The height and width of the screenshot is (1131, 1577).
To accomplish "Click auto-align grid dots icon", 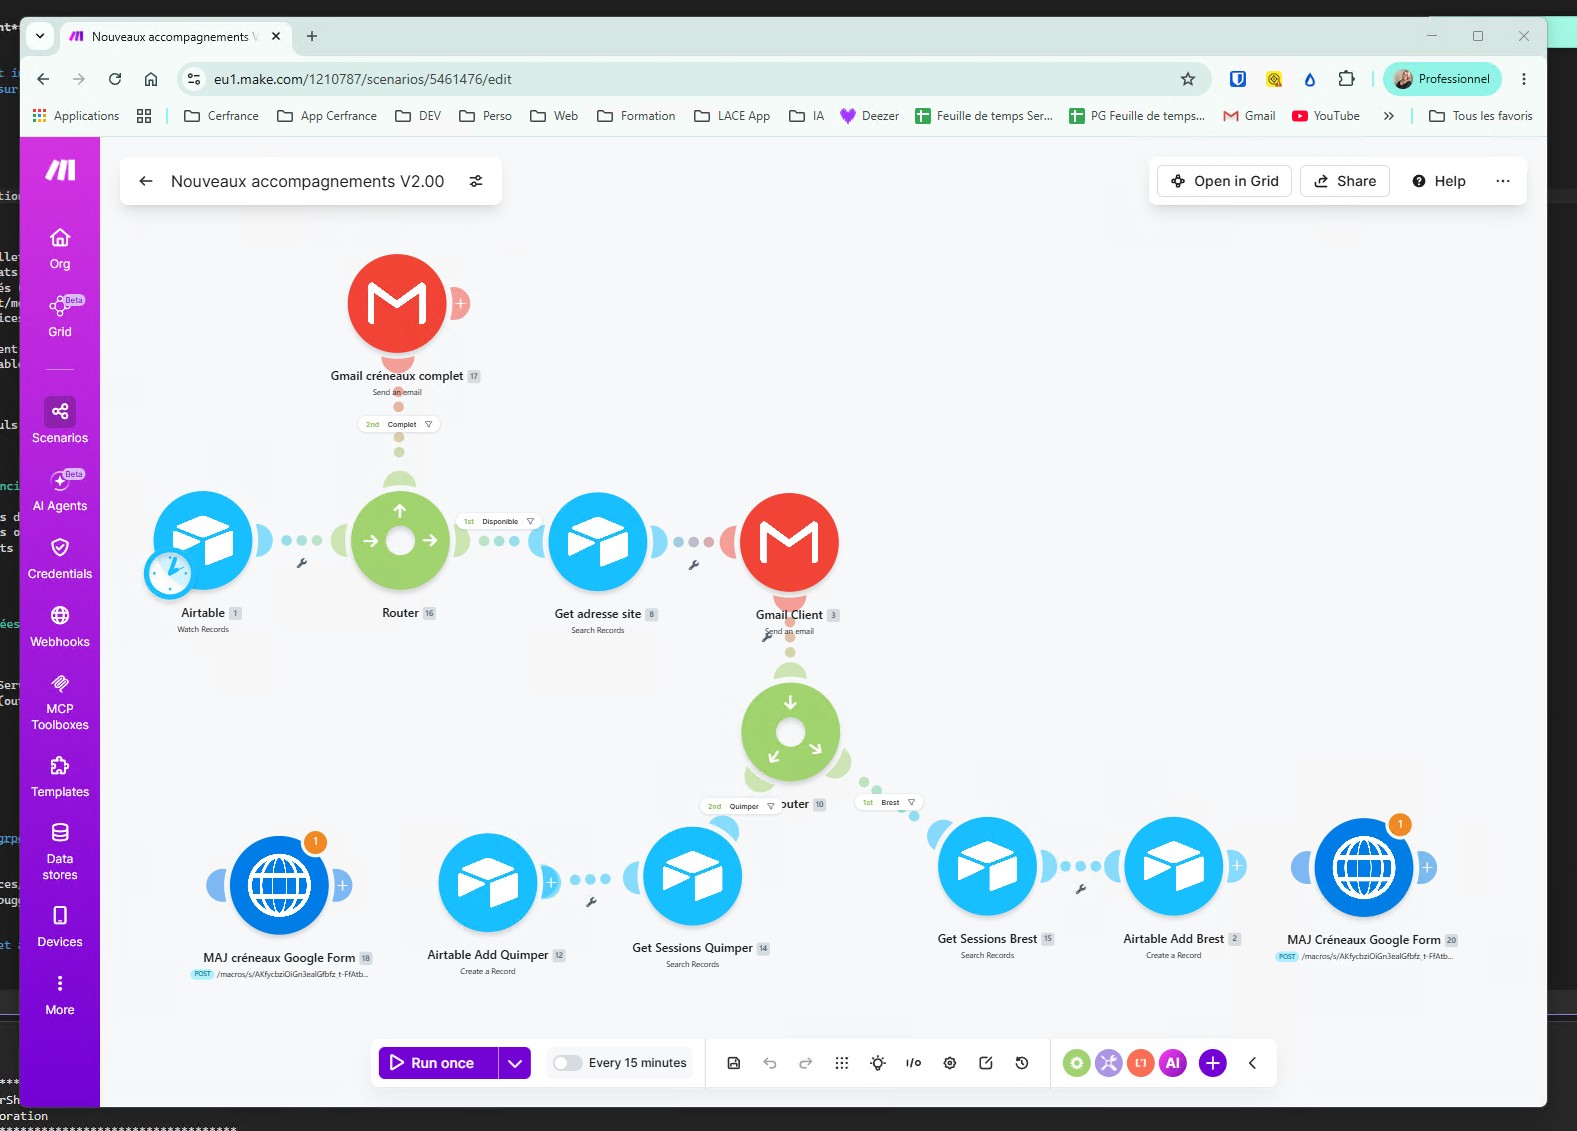I will (842, 1063).
